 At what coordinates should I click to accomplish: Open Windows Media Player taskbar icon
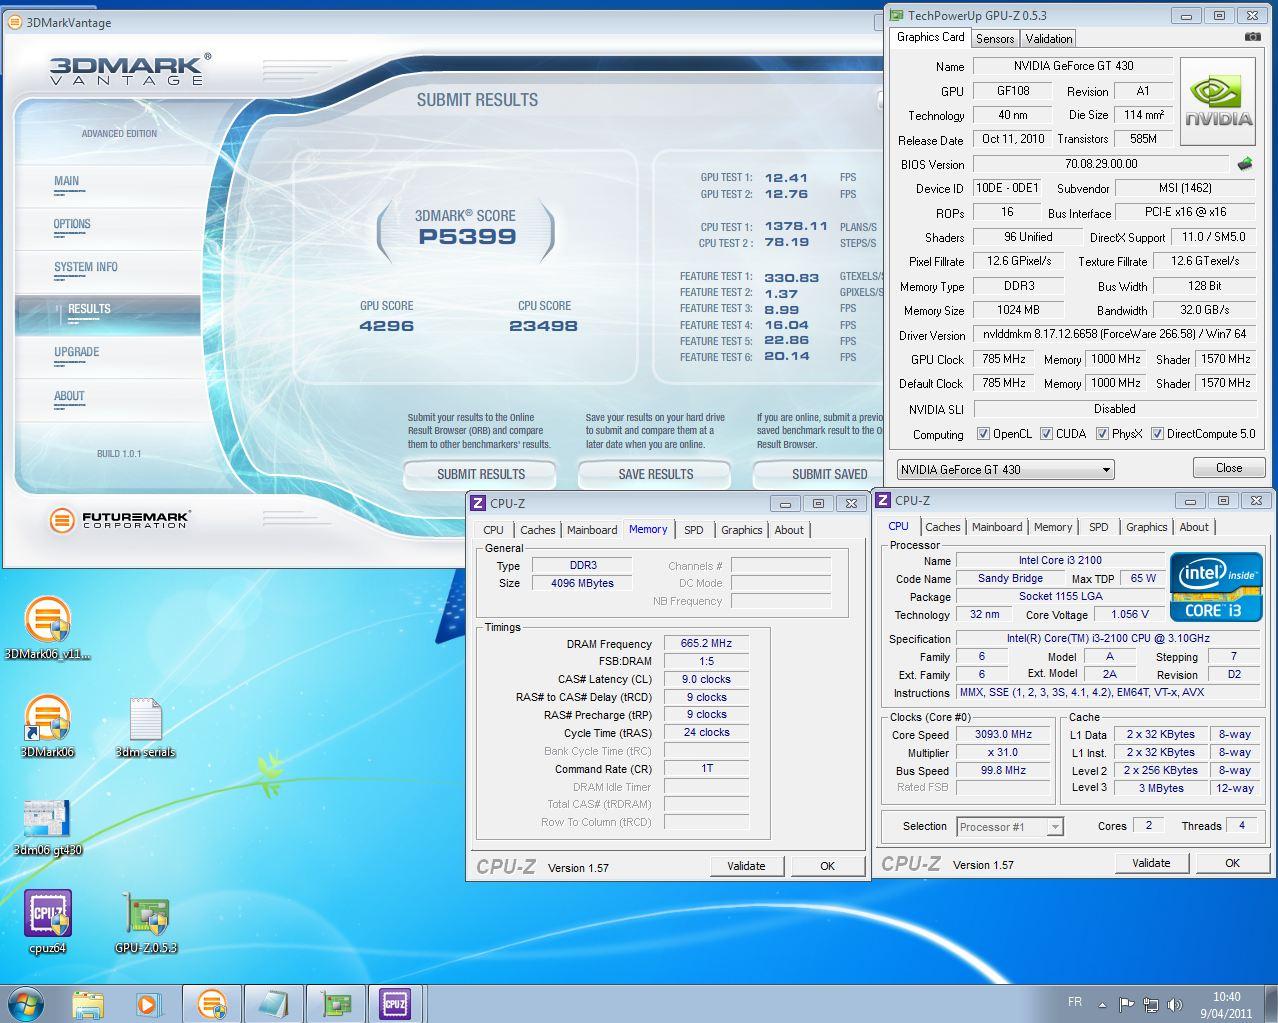(148, 1003)
